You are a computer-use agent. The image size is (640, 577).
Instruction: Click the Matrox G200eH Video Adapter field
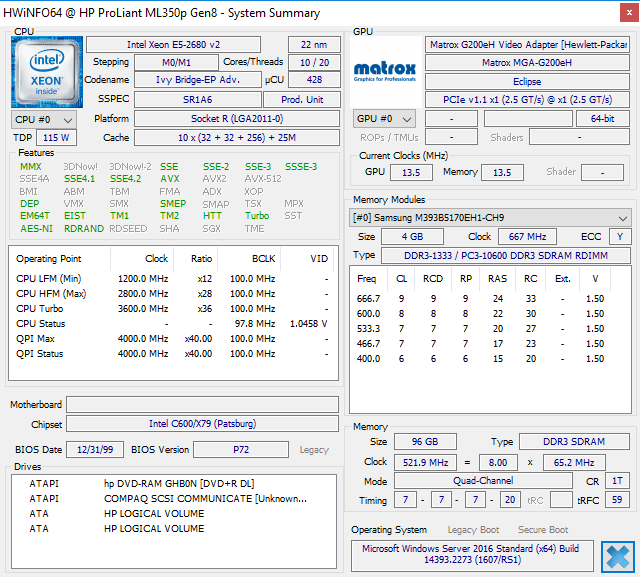(x=527, y=44)
